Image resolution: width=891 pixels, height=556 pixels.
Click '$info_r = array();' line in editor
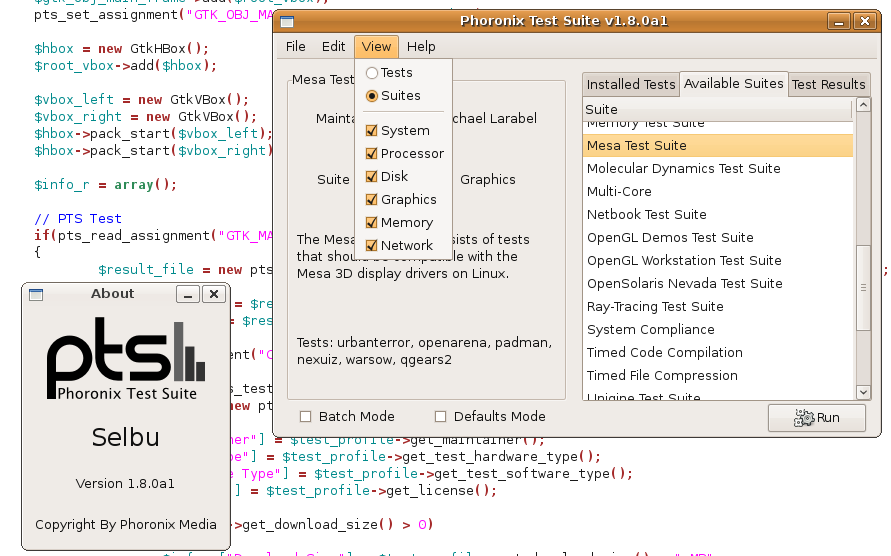105,185
